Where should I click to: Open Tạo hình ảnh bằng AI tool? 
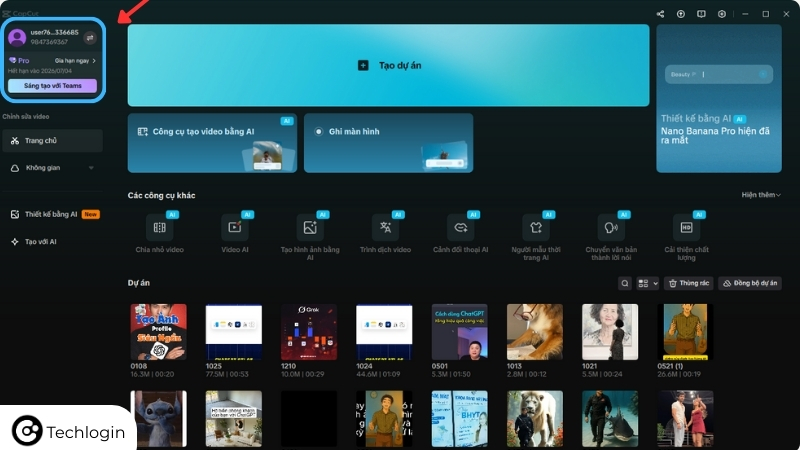(310, 228)
